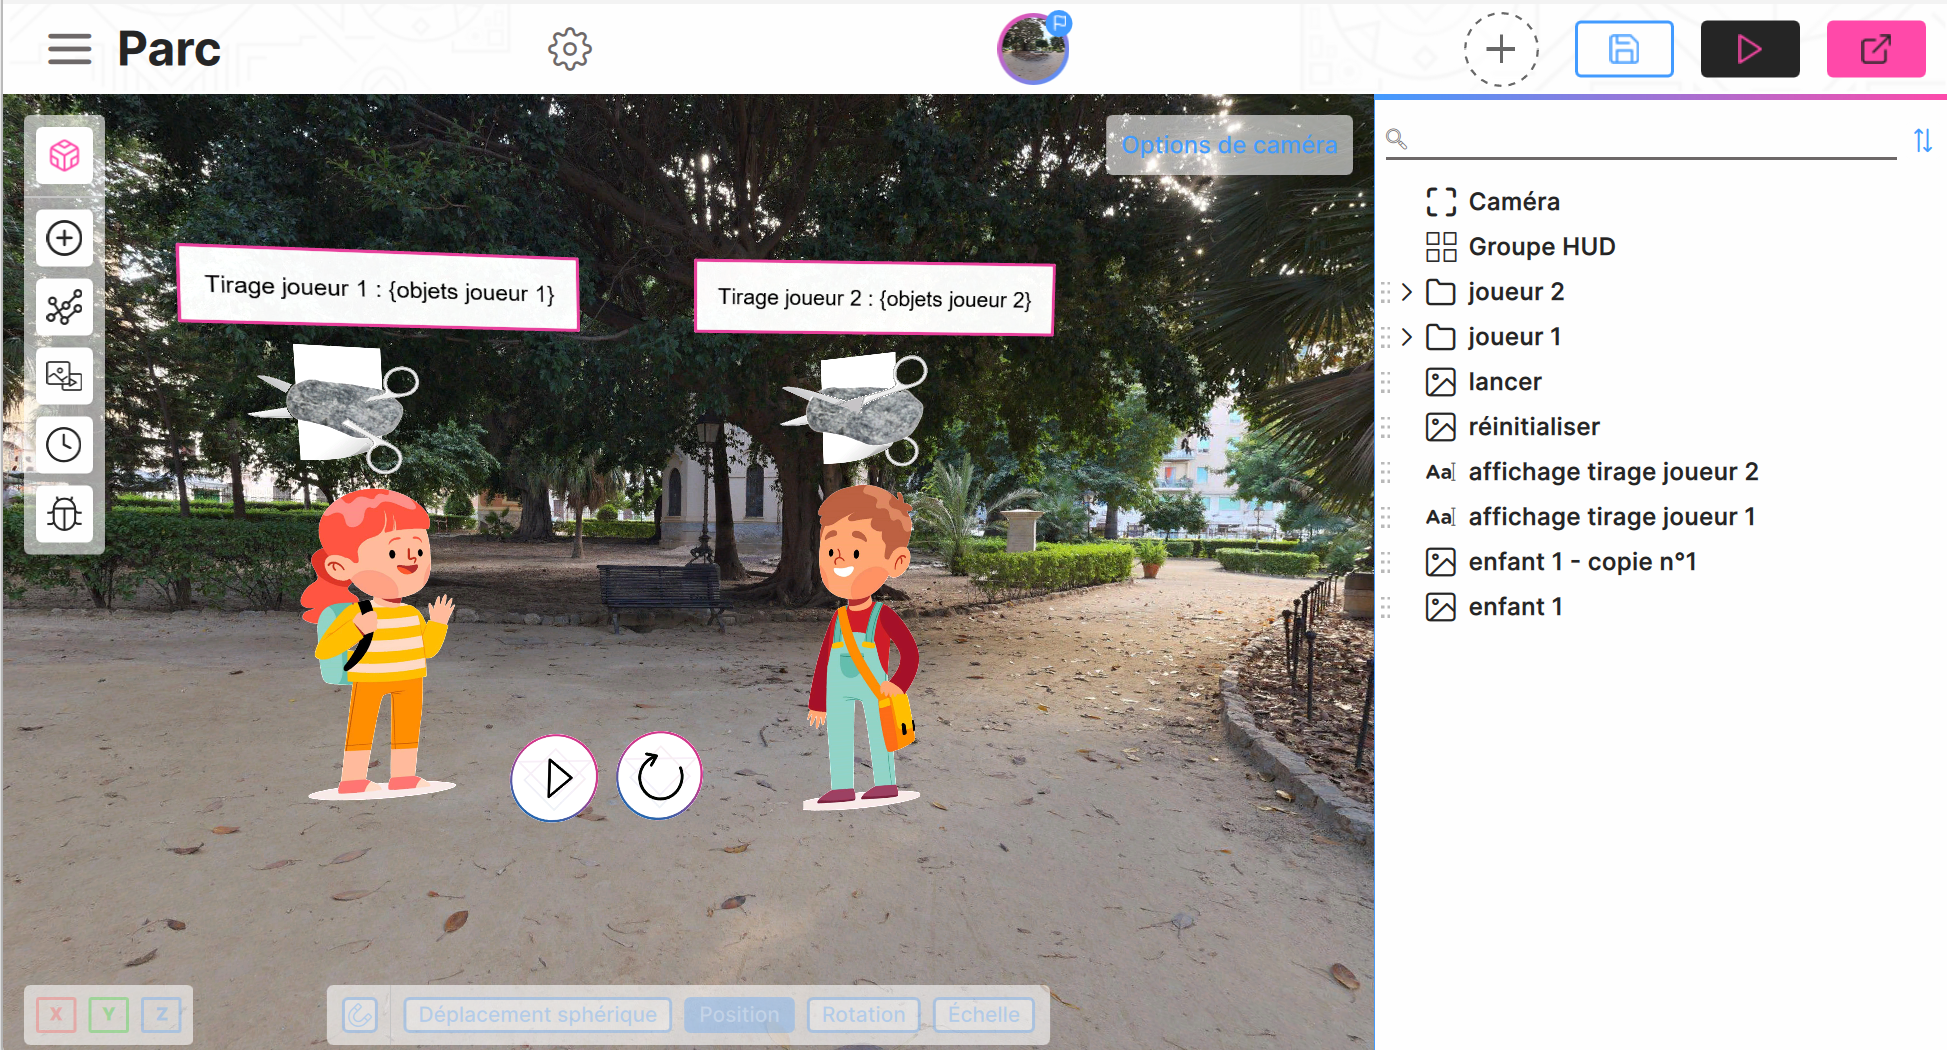
Task: Enable Déplacement sphérique mode
Action: click(538, 1015)
